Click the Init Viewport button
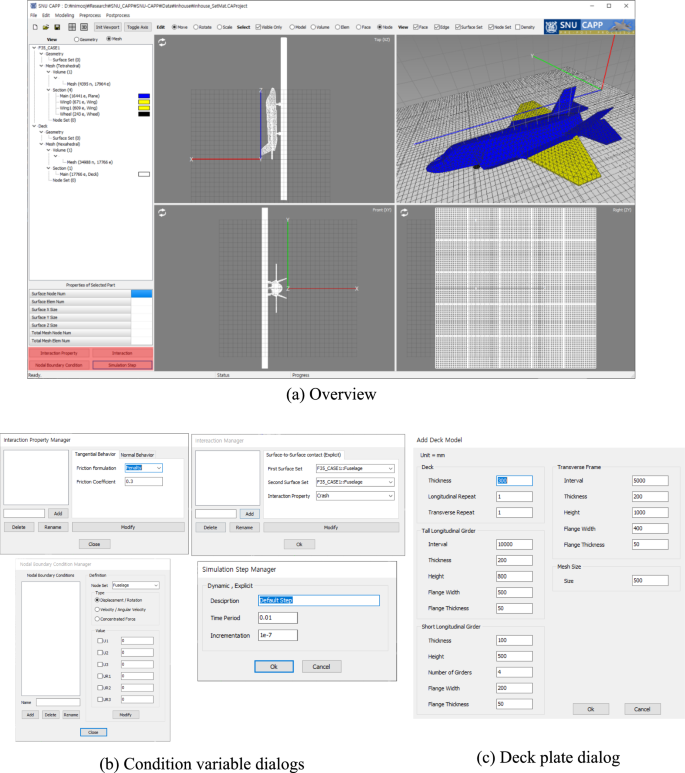 click(x=108, y=27)
